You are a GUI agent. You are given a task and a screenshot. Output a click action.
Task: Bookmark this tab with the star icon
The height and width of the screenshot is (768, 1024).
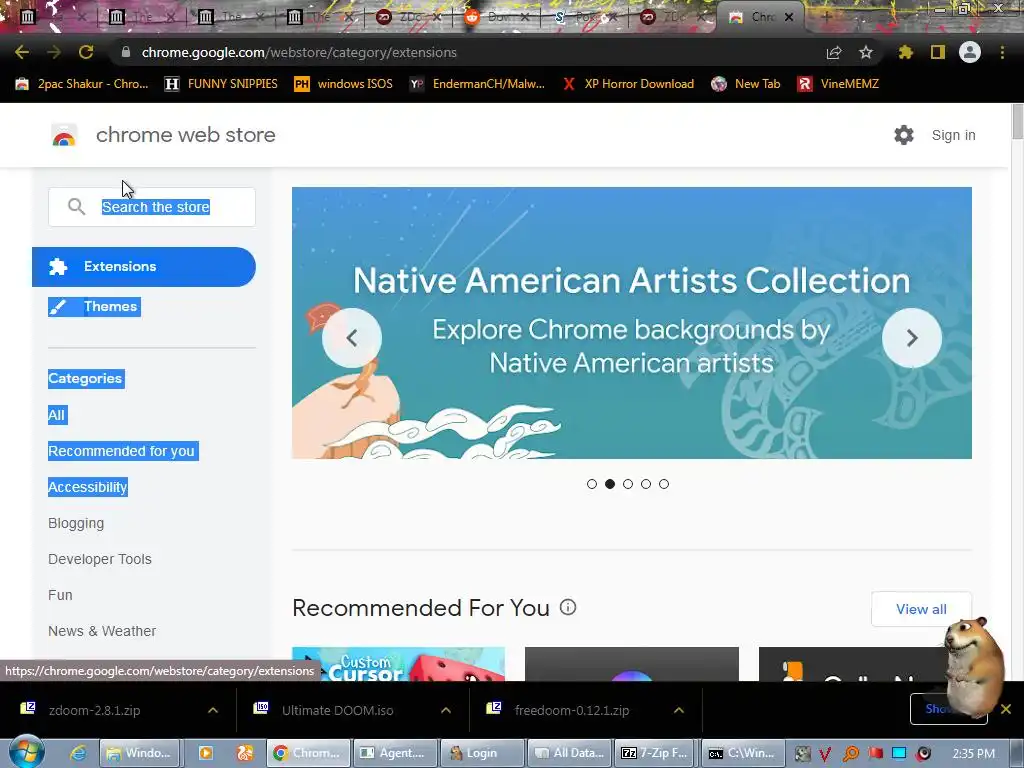click(x=865, y=52)
